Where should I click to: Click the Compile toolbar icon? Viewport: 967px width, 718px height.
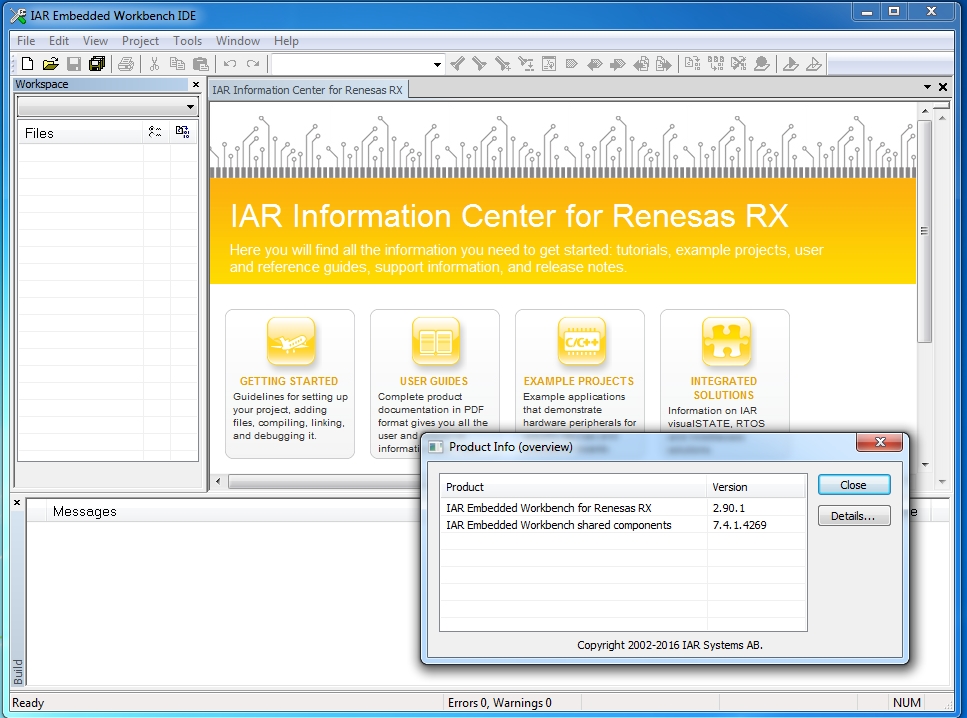(x=692, y=64)
